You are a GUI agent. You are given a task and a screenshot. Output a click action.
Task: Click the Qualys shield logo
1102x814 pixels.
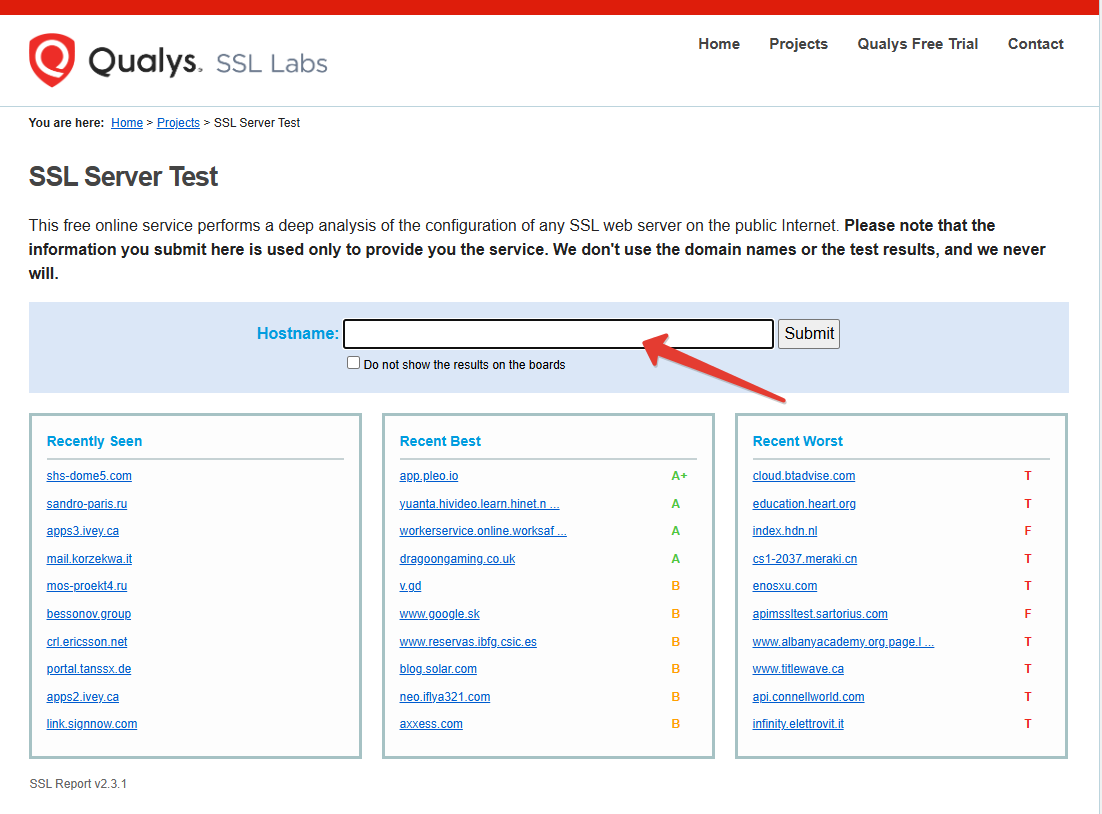click(x=51, y=60)
